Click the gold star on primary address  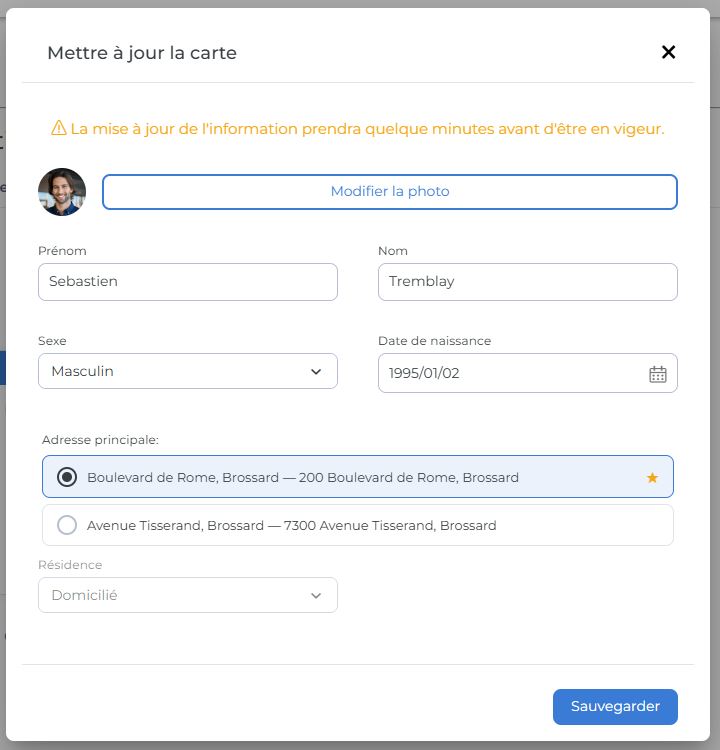click(652, 478)
